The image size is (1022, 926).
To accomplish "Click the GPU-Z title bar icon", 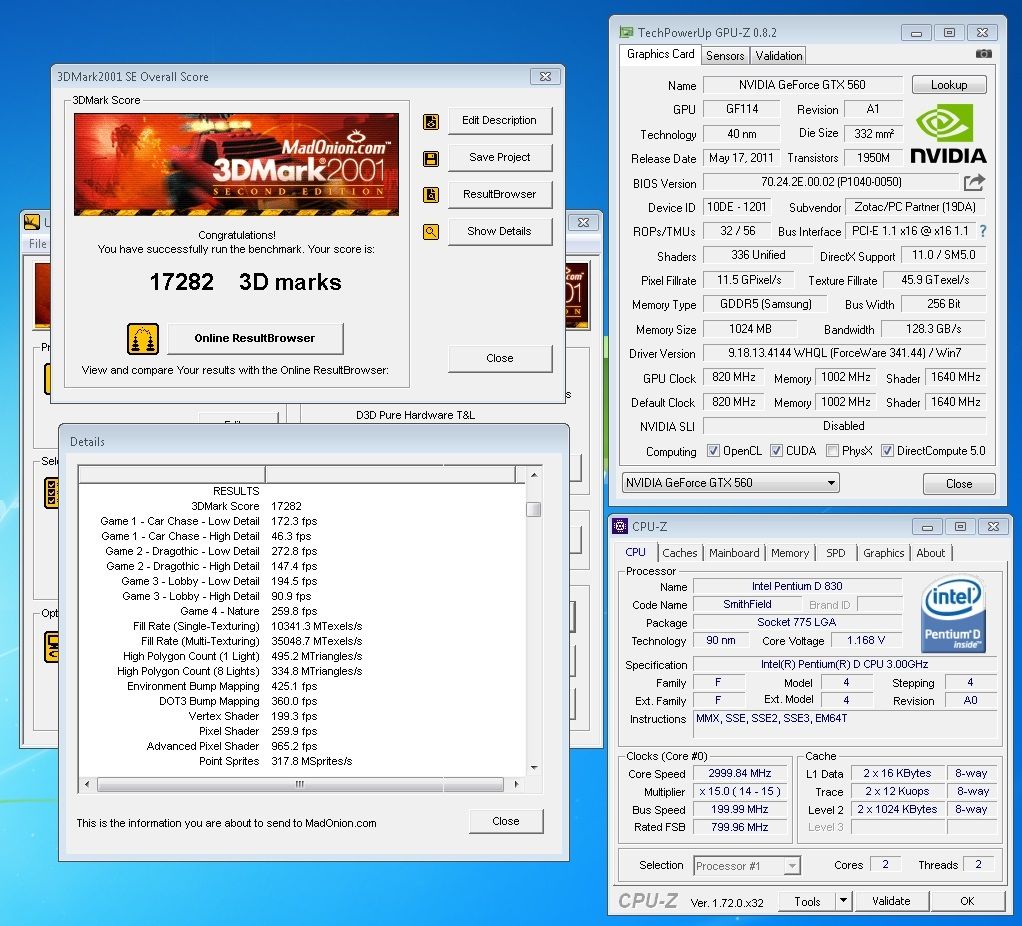I will [626, 32].
